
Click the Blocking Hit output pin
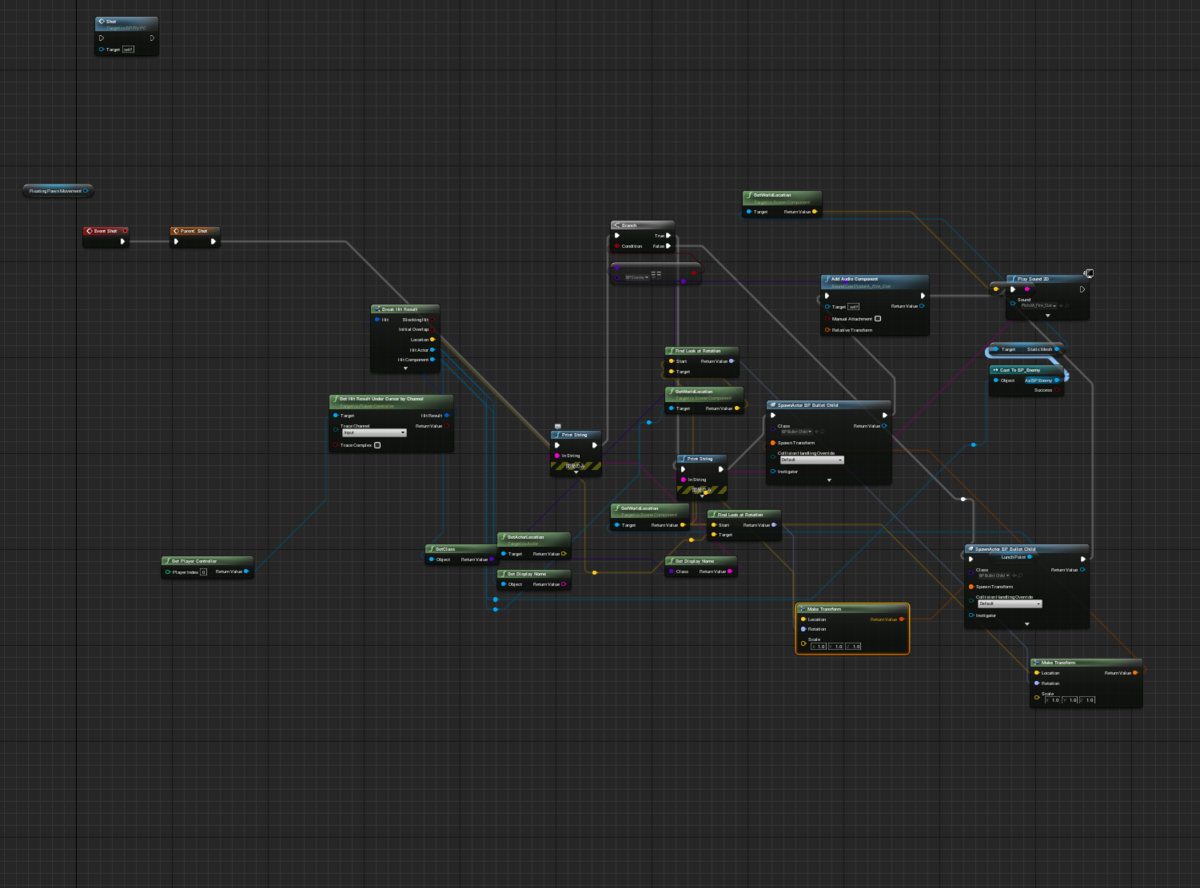click(x=433, y=319)
